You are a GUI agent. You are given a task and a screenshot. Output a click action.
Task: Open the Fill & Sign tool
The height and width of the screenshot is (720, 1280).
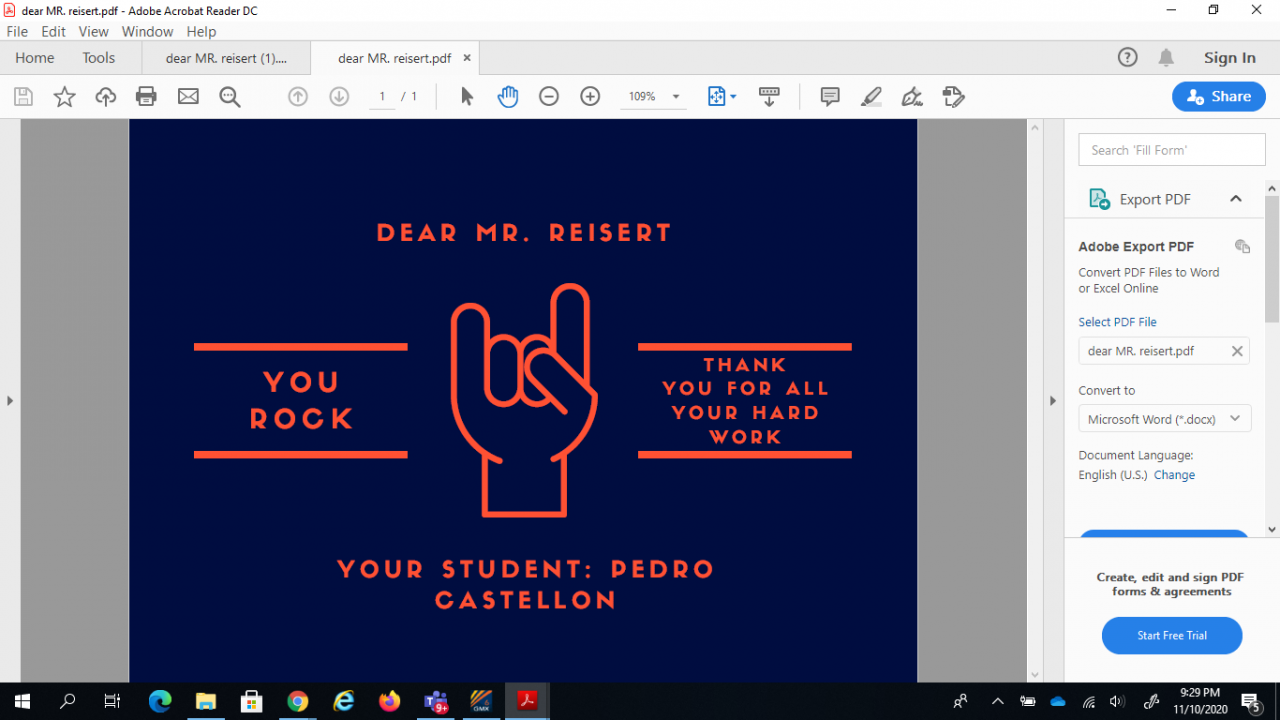912,97
